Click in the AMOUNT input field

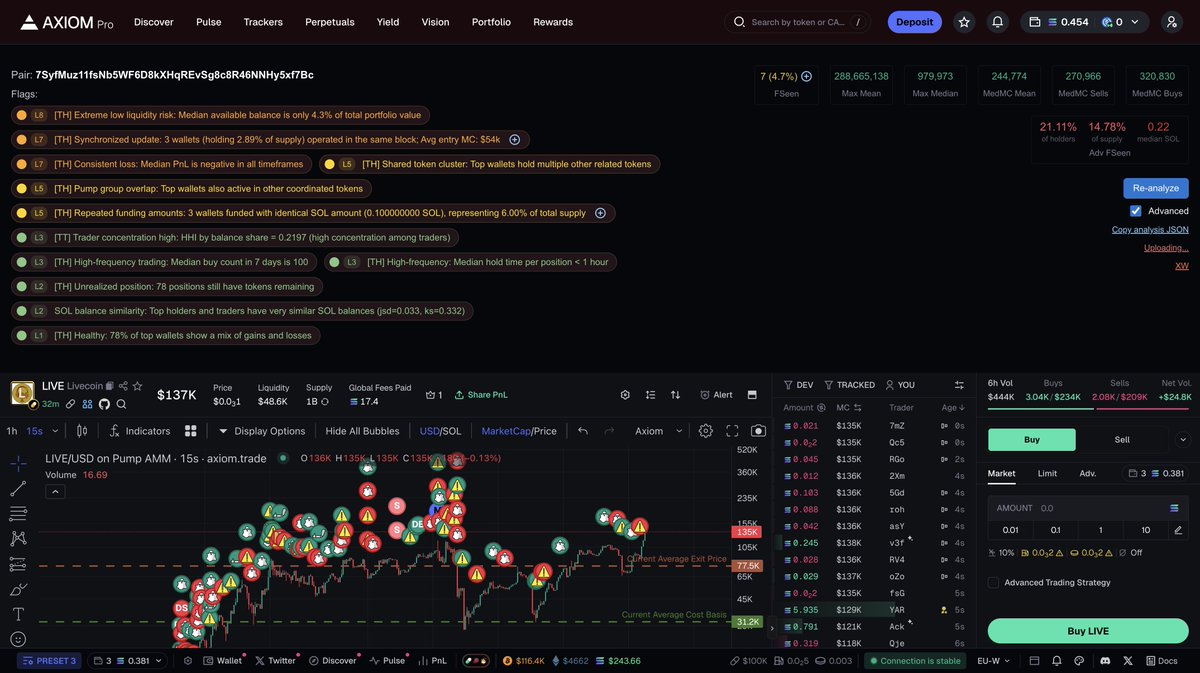click(x=1088, y=508)
